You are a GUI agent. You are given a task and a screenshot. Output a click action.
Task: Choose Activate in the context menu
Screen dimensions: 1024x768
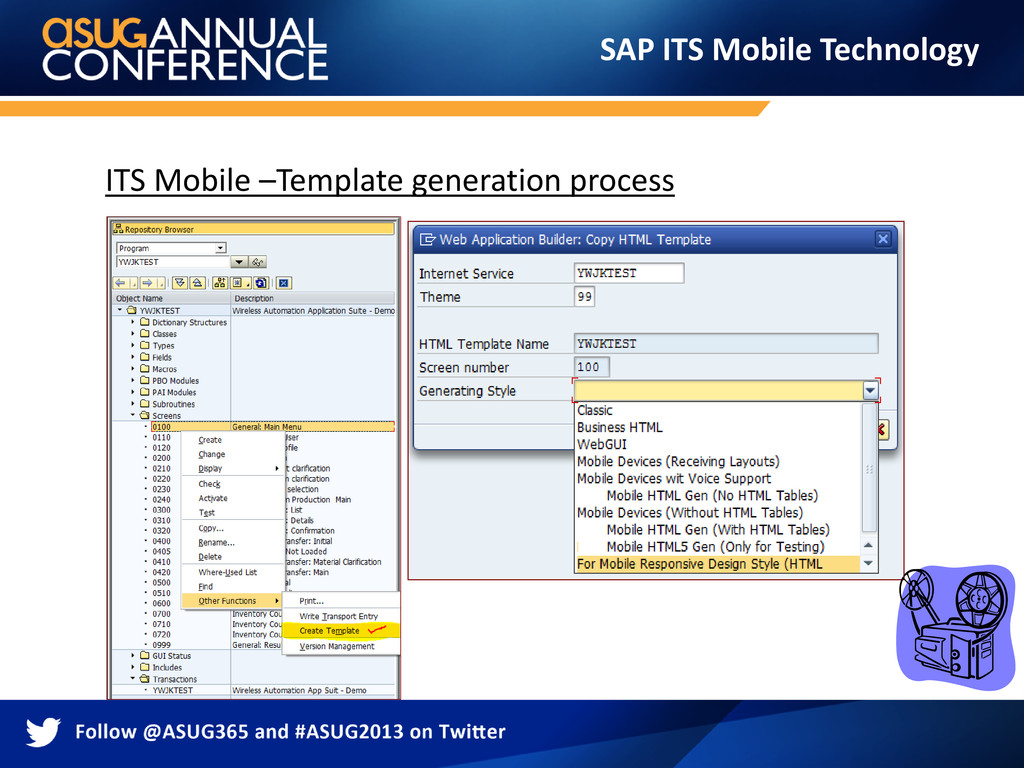tap(232, 498)
